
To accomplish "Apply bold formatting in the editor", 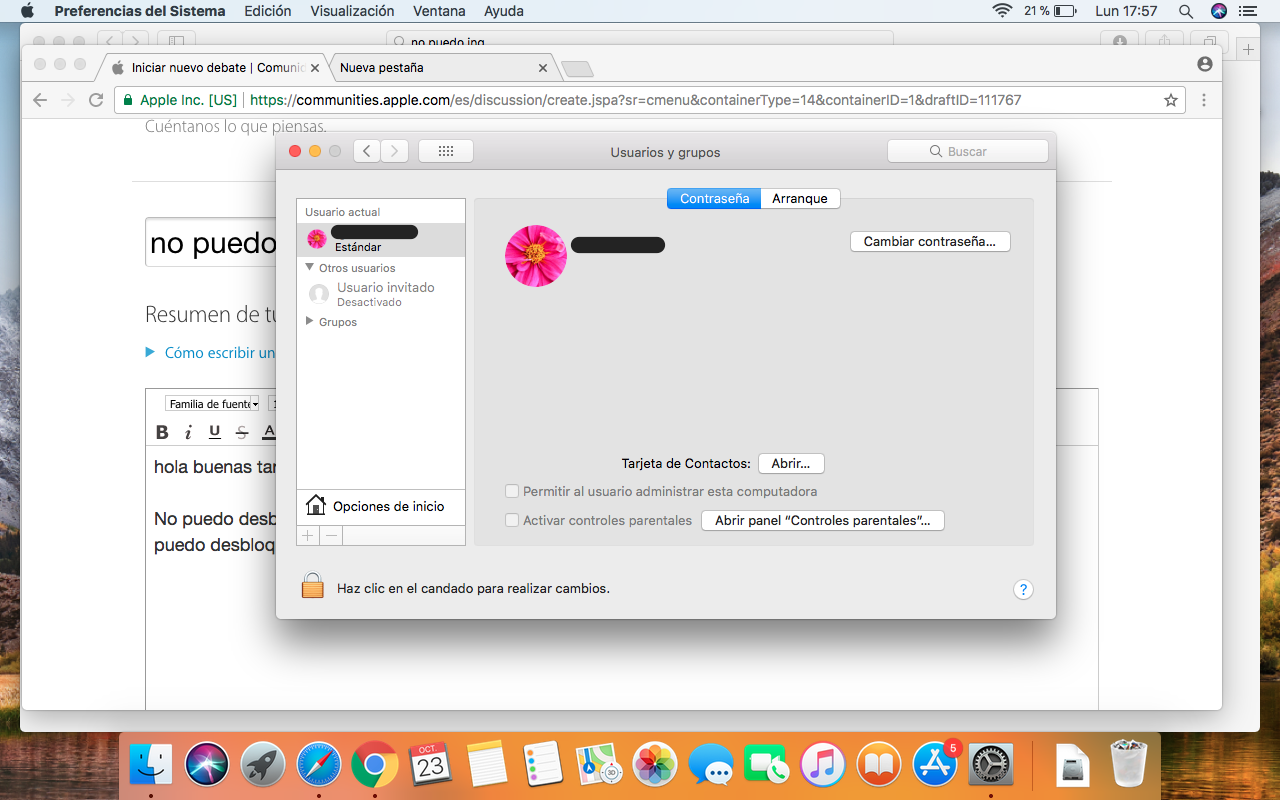I will (x=162, y=432).
